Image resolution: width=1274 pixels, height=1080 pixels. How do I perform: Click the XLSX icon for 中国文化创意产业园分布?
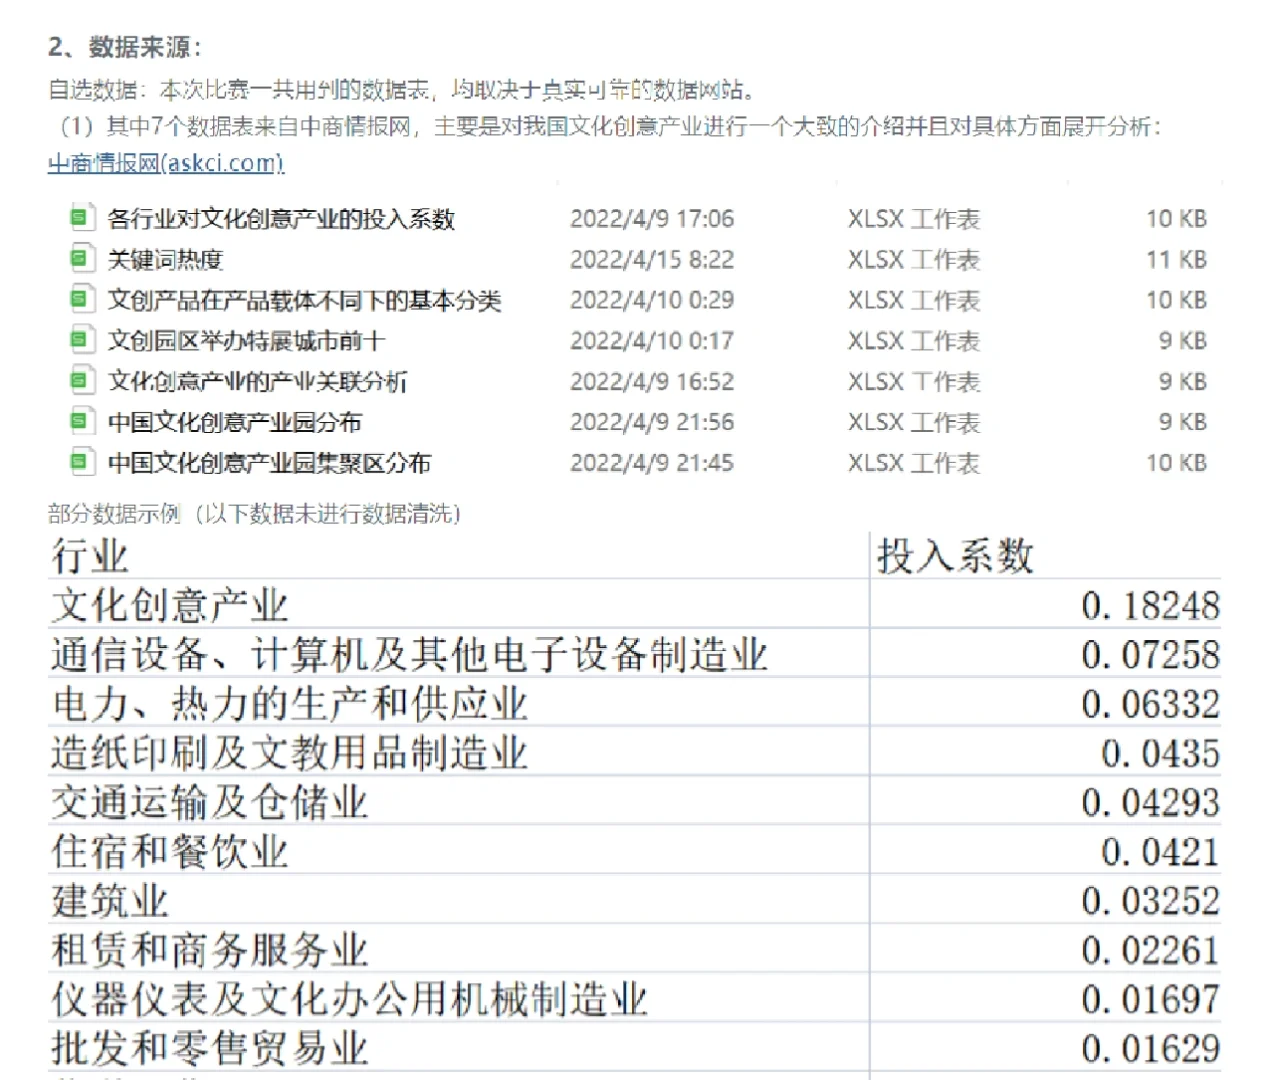80,422
